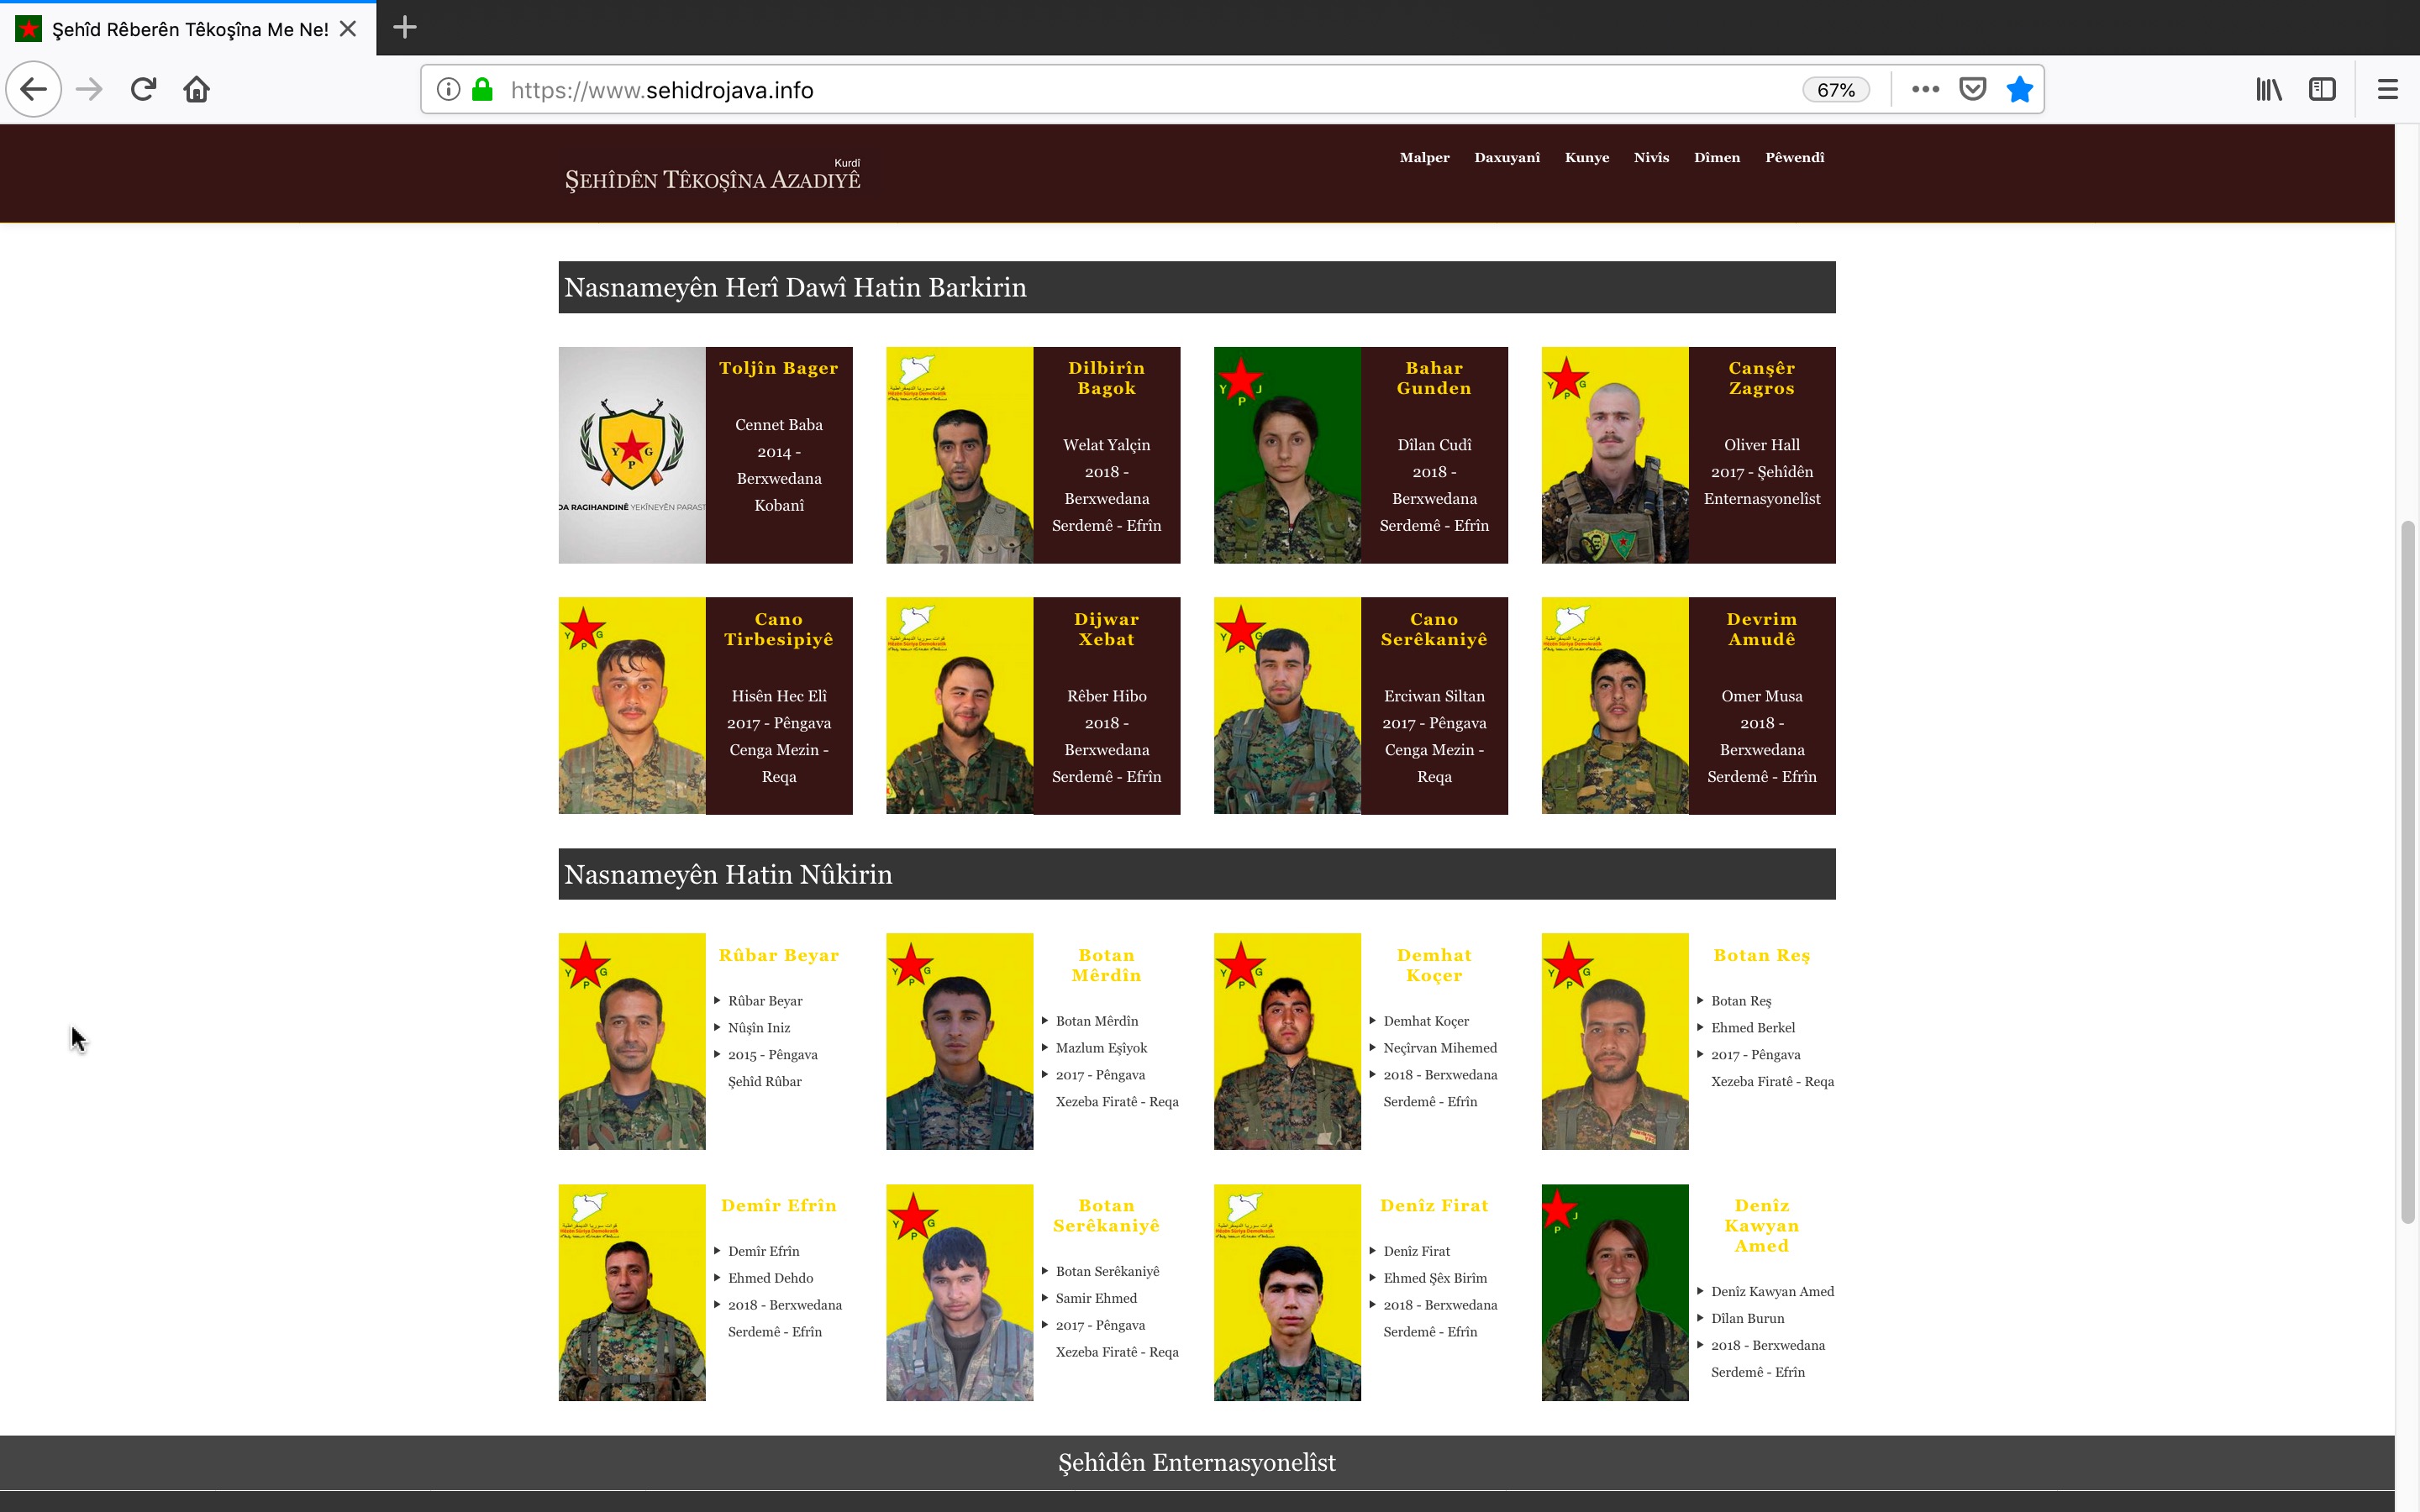The width and height of the screenshot is (2420, 1512).
Task: View site information icon in address bar
Action: (x=449, y=90)
